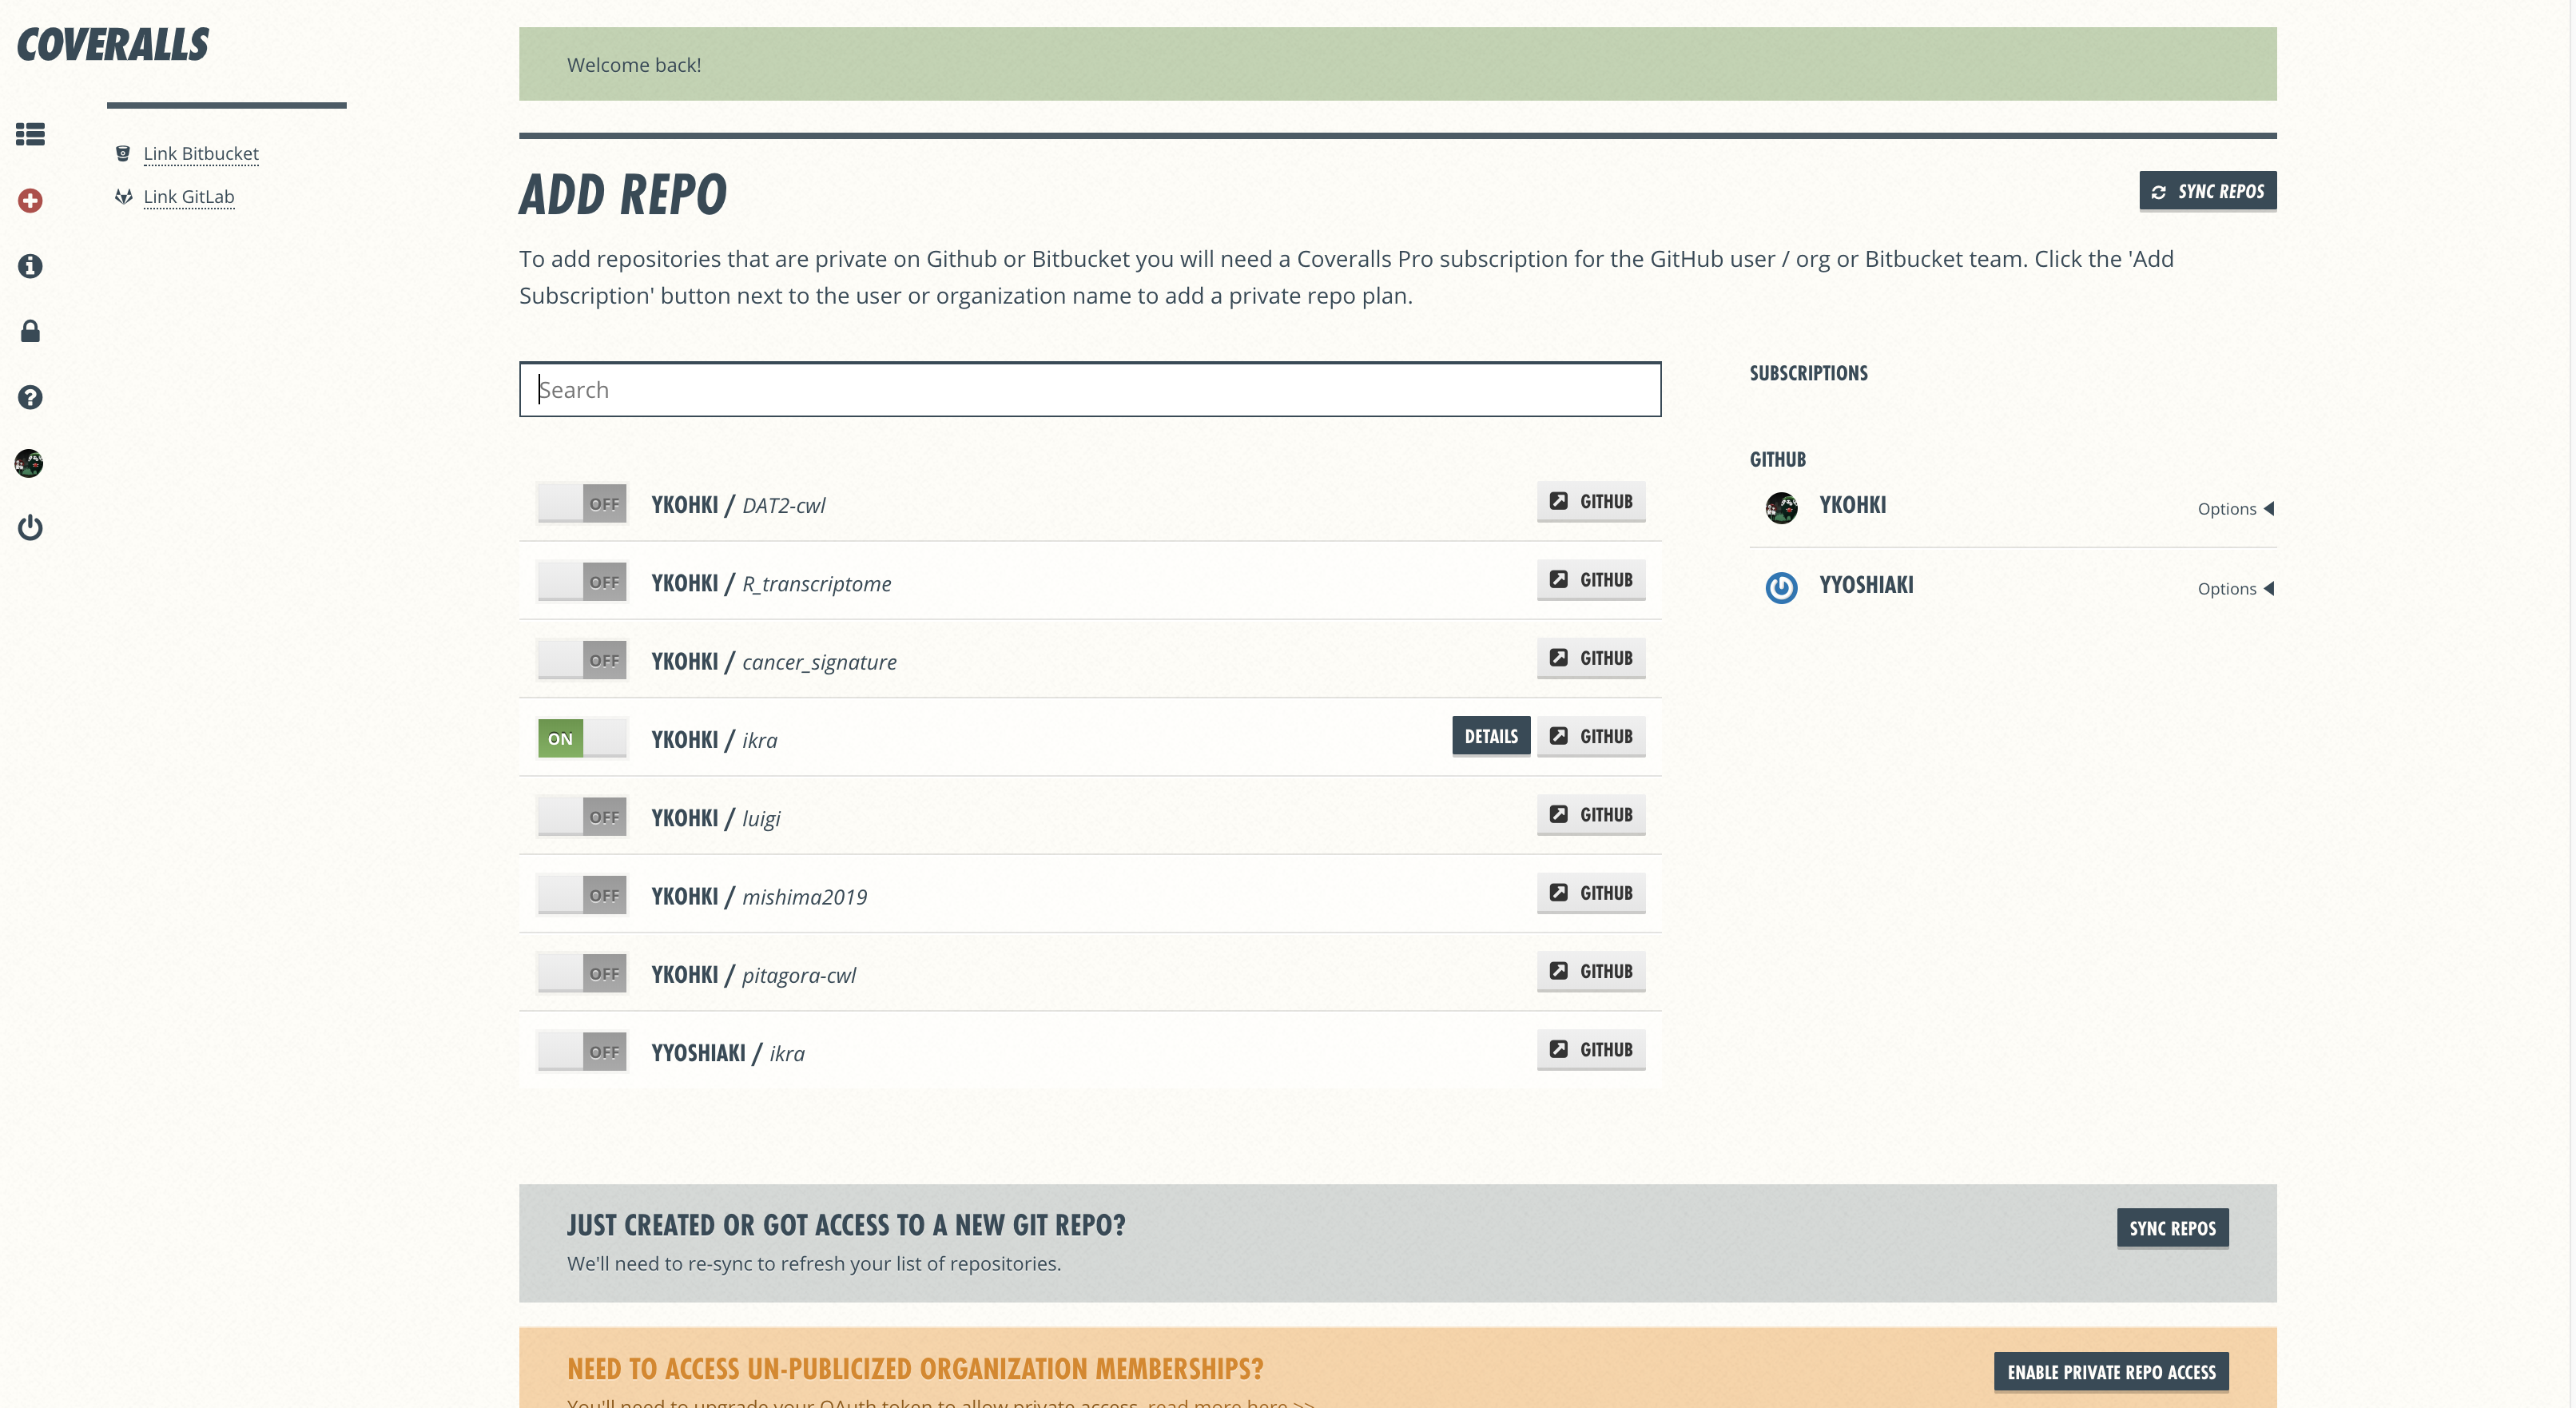Open GitHub link for cancer_signature repo

(1590, 658)
